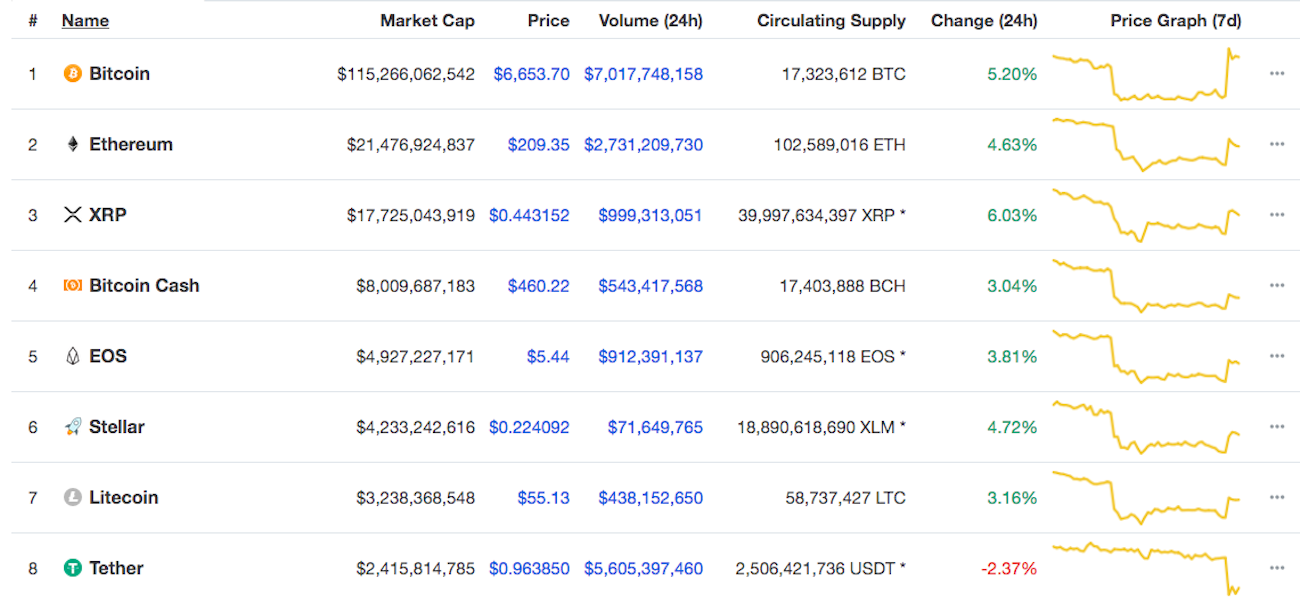Image resolution: width=1300 pixels, height=603 pixels.
Task: Open the more options menu for Bitcoin Cash
Action: pyautogui.click(x=1276, y=286)
